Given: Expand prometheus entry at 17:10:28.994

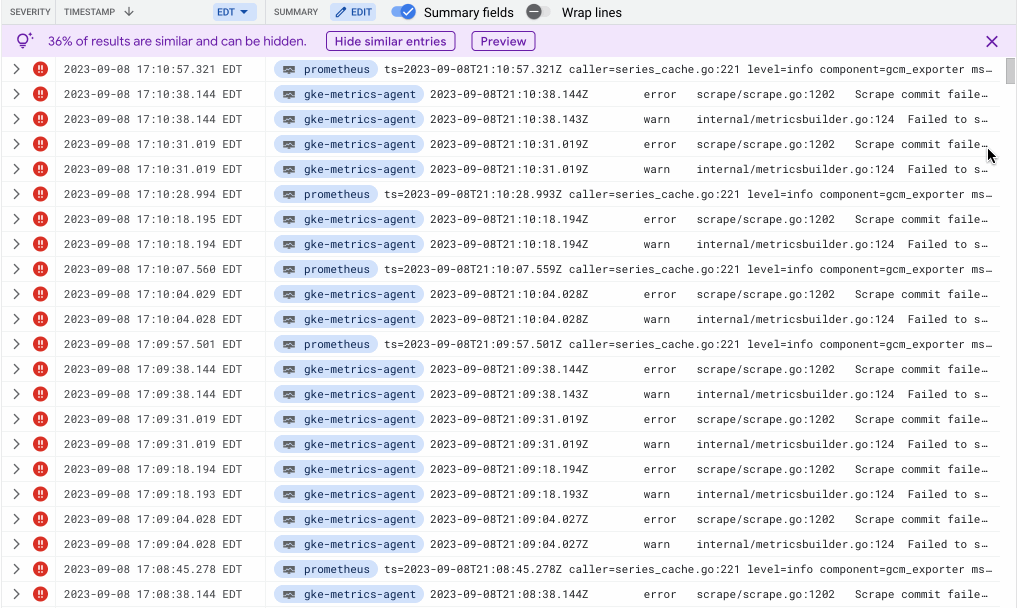Looking at the screenshot, I should click(17, 194).
